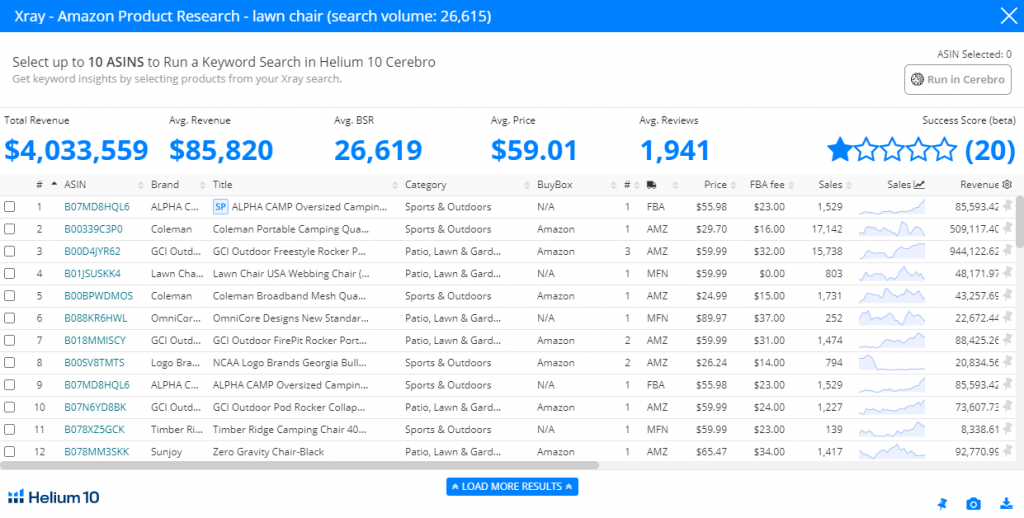Open sales sparkline for Coleman Portable Camping
Screen dimensions: 1024x518
pos(892,229)
